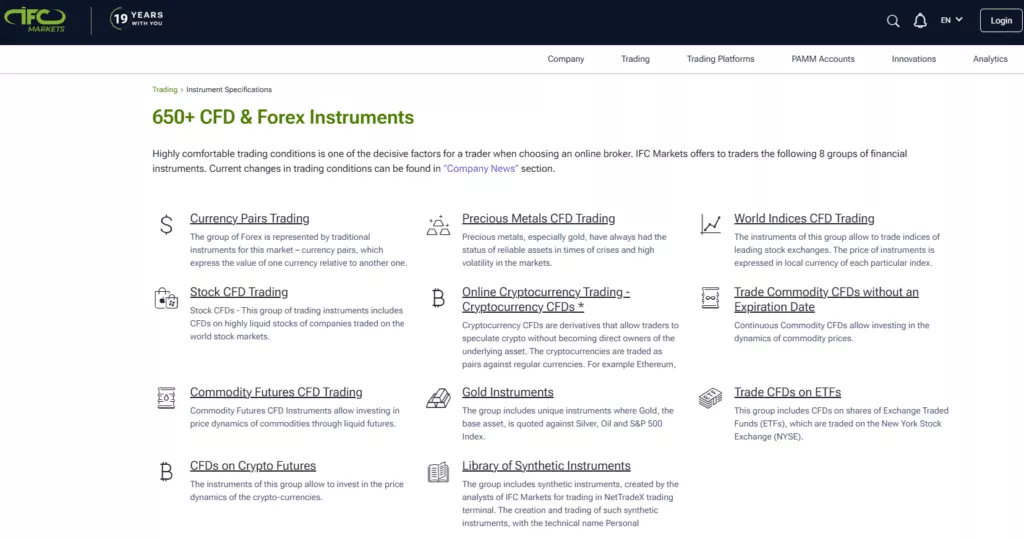Click the 19 Years With You badge

pos(136,19)
